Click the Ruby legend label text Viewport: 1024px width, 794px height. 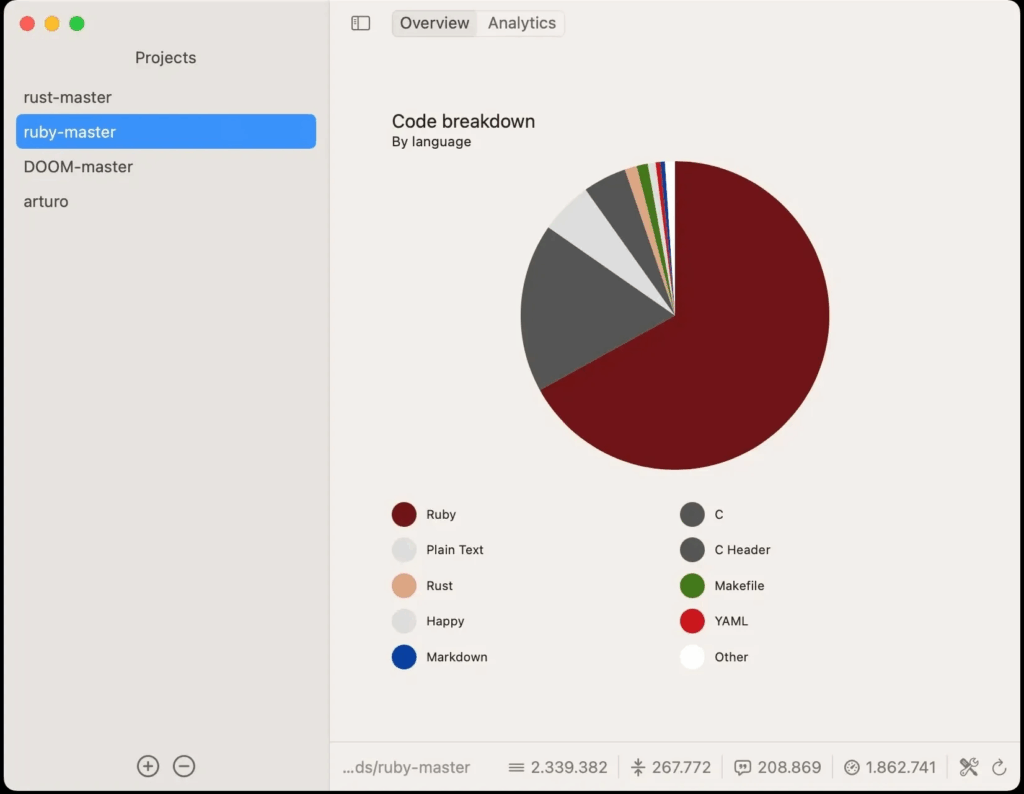(441, 515)
